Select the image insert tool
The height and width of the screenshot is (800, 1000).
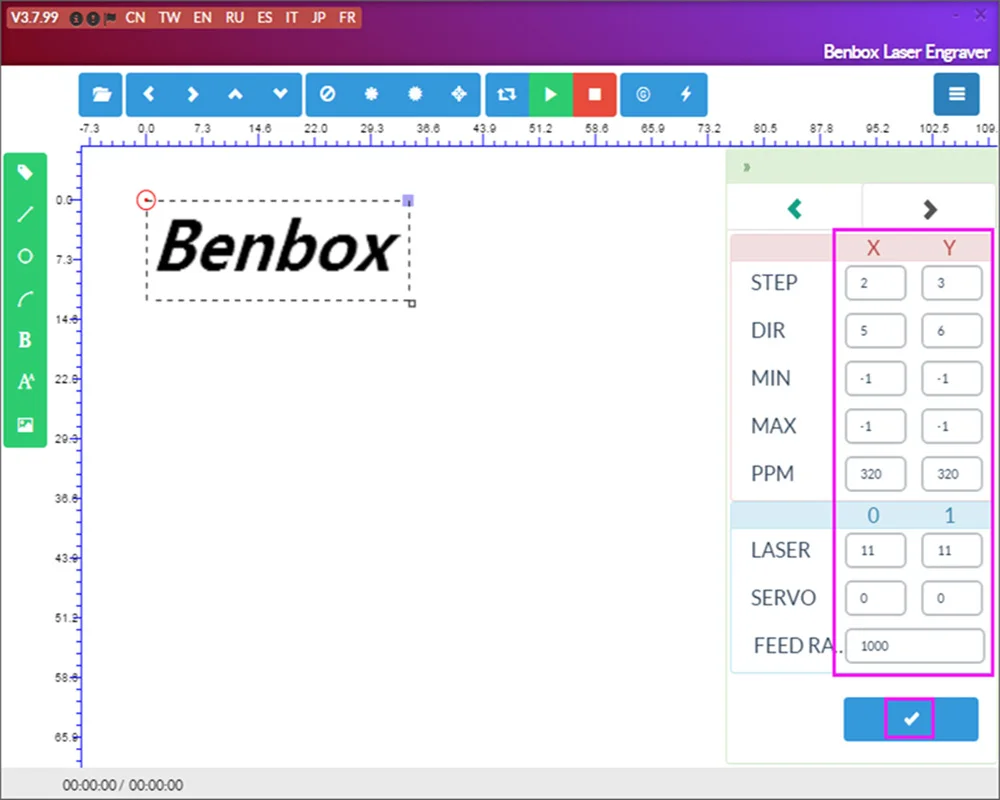click(25, 425)
